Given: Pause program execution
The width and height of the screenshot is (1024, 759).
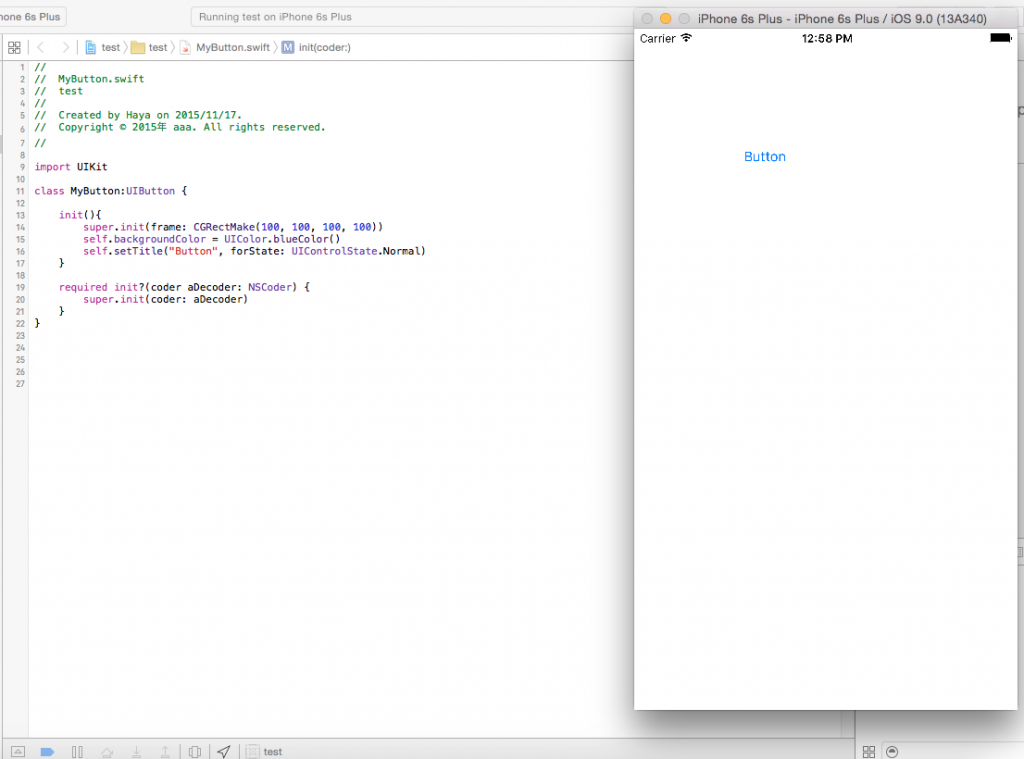Looking at the screenshot, I should [x=77, y=752].
